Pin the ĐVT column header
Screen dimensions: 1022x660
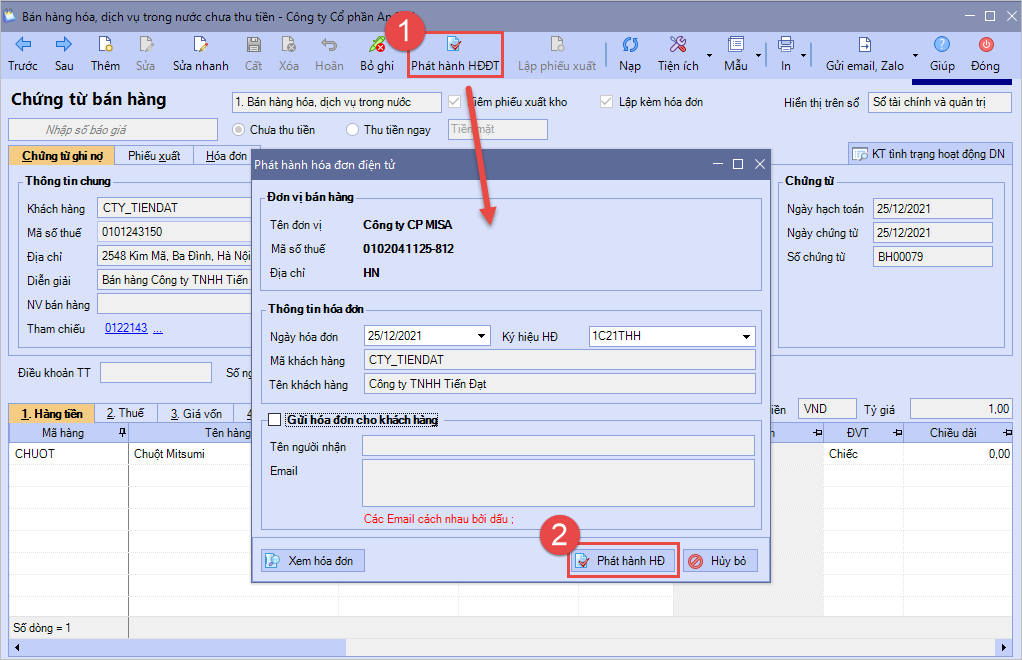tap(897, 433)
